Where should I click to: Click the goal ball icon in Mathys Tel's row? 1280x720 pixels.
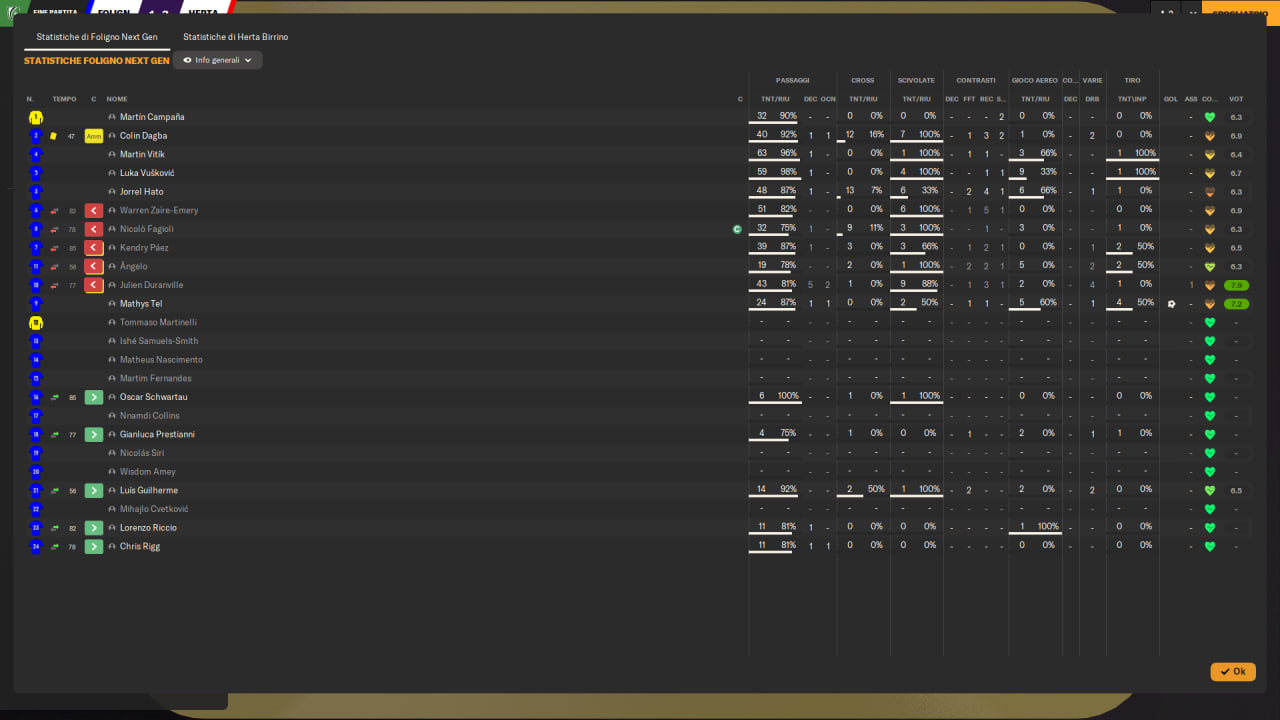(1171, 304)
